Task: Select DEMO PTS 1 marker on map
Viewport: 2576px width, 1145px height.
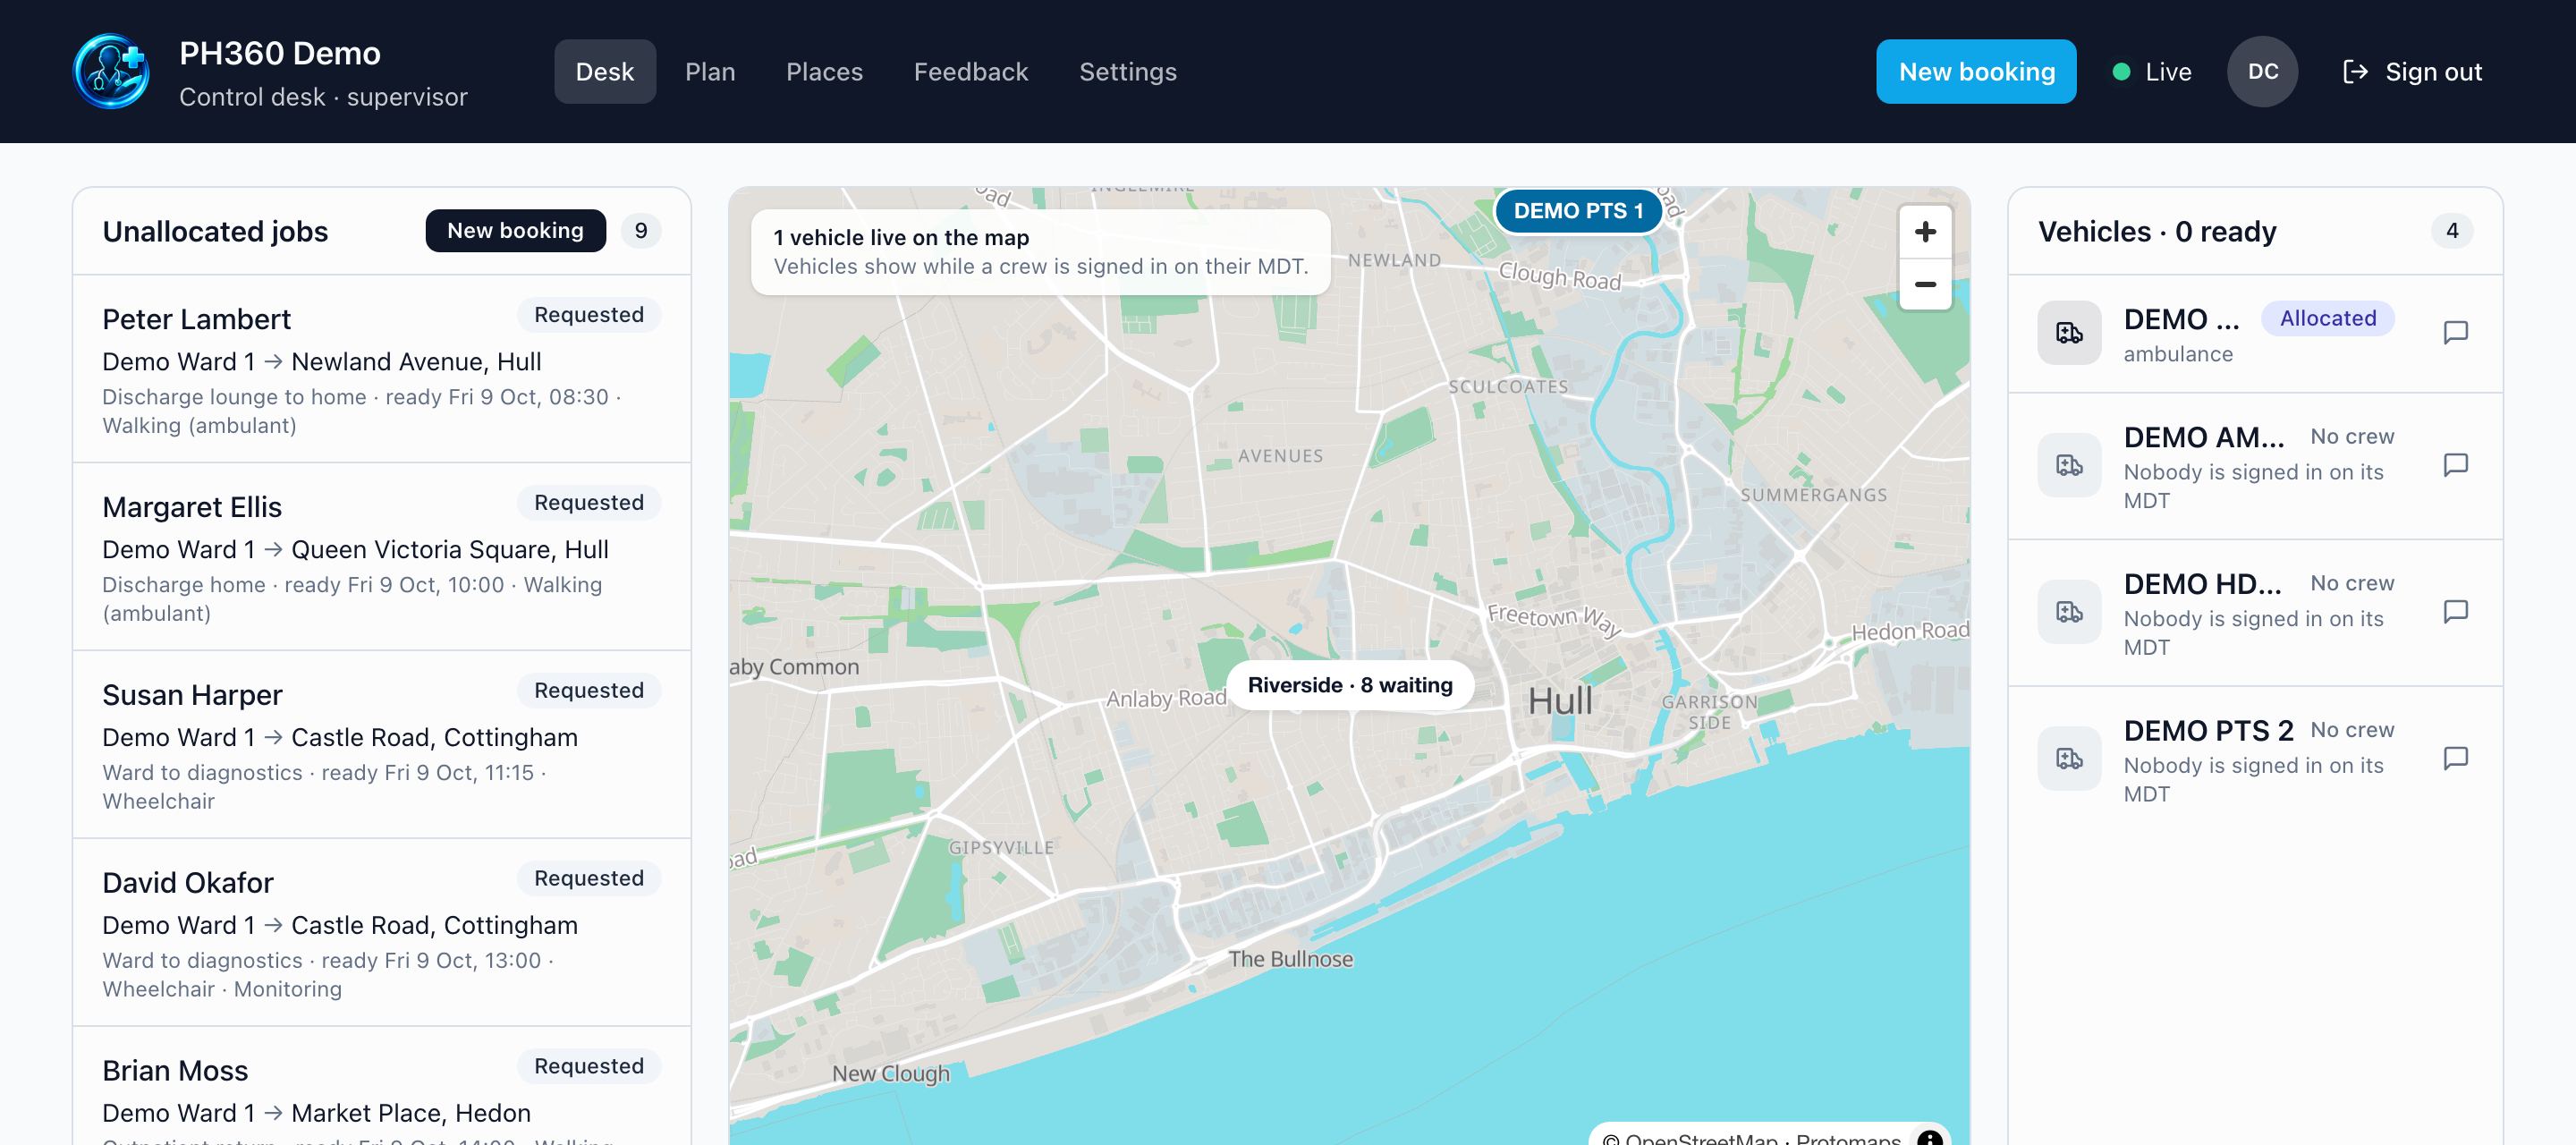Action: pyautogui.click(x=1578, y=211)
